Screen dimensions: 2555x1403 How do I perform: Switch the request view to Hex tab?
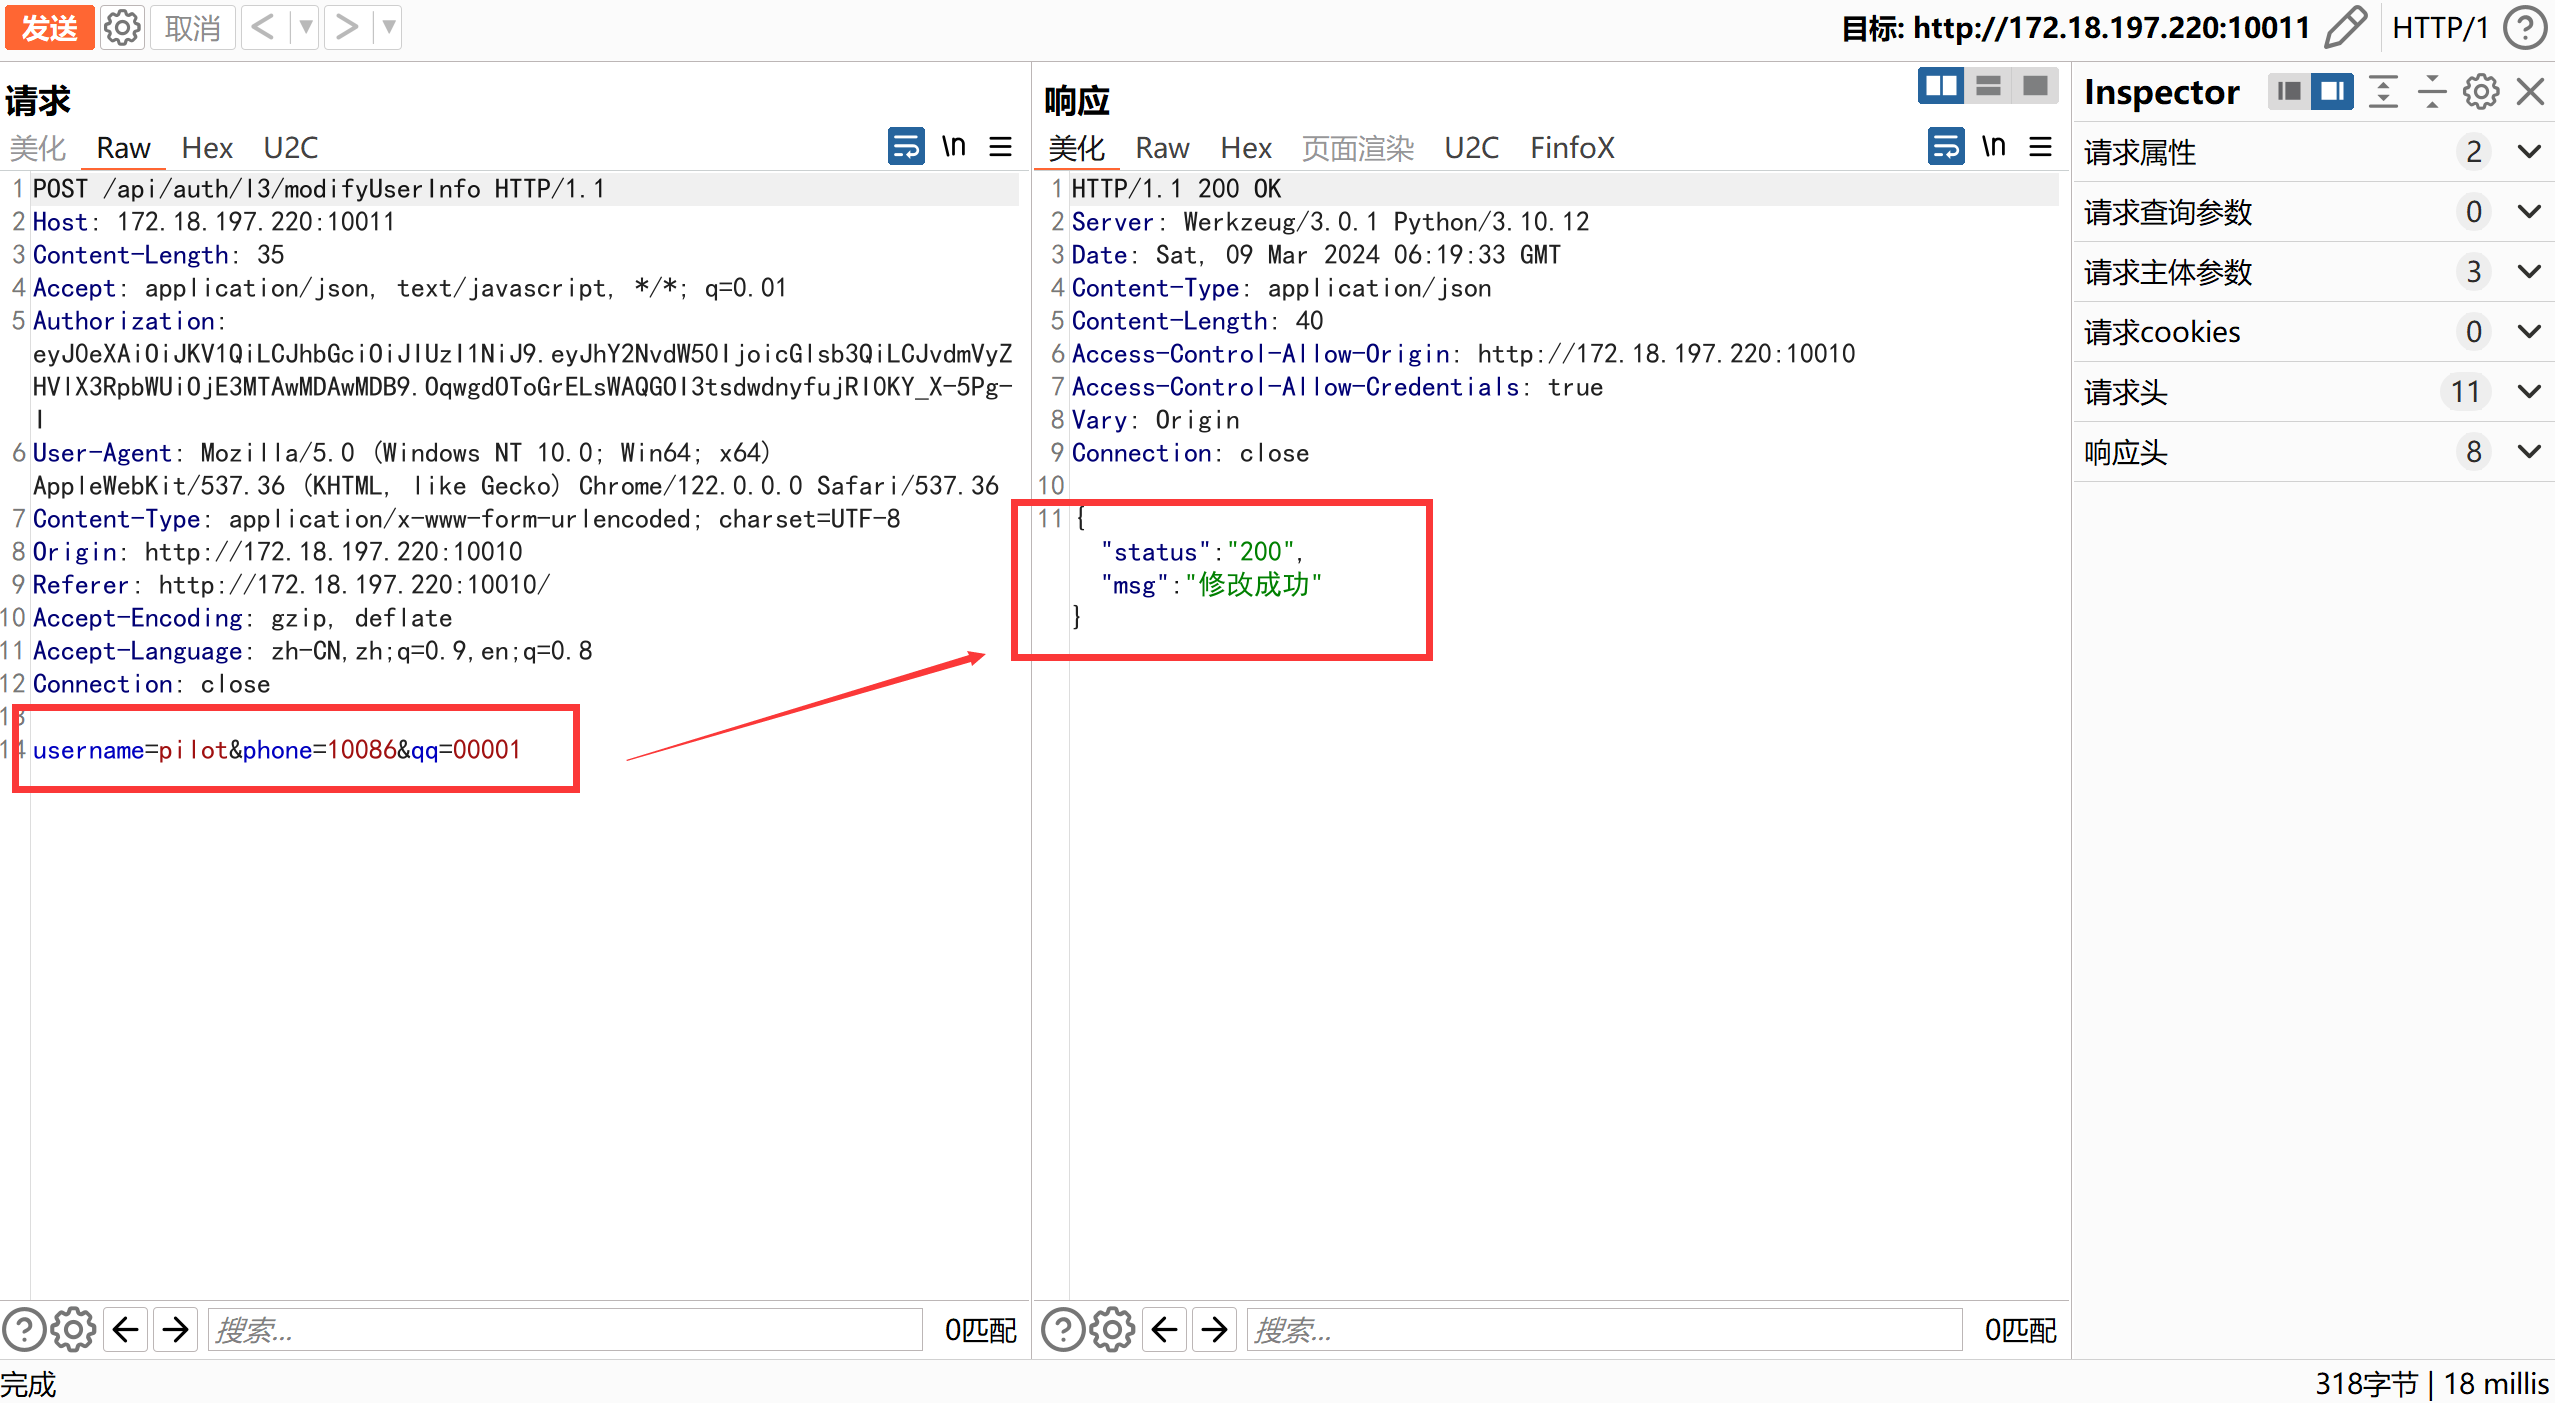pyautogui.click(x=206, y=148)
